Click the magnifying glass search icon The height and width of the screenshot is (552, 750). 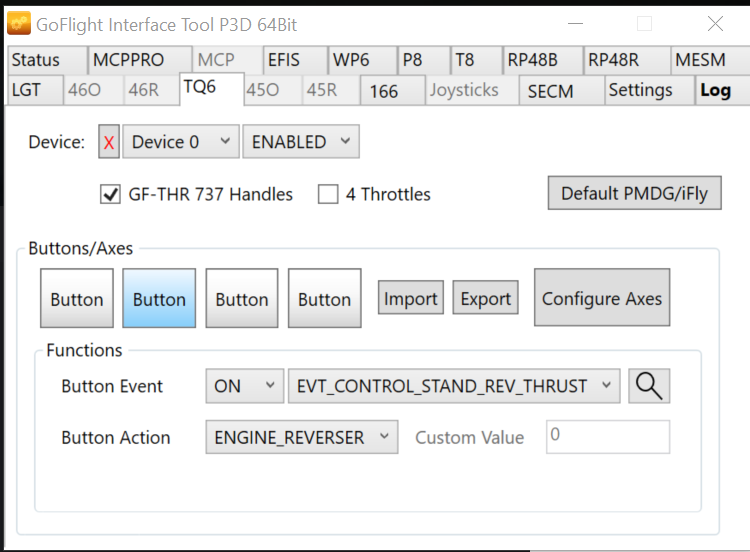pyautogui.click(x=649, y=386)
